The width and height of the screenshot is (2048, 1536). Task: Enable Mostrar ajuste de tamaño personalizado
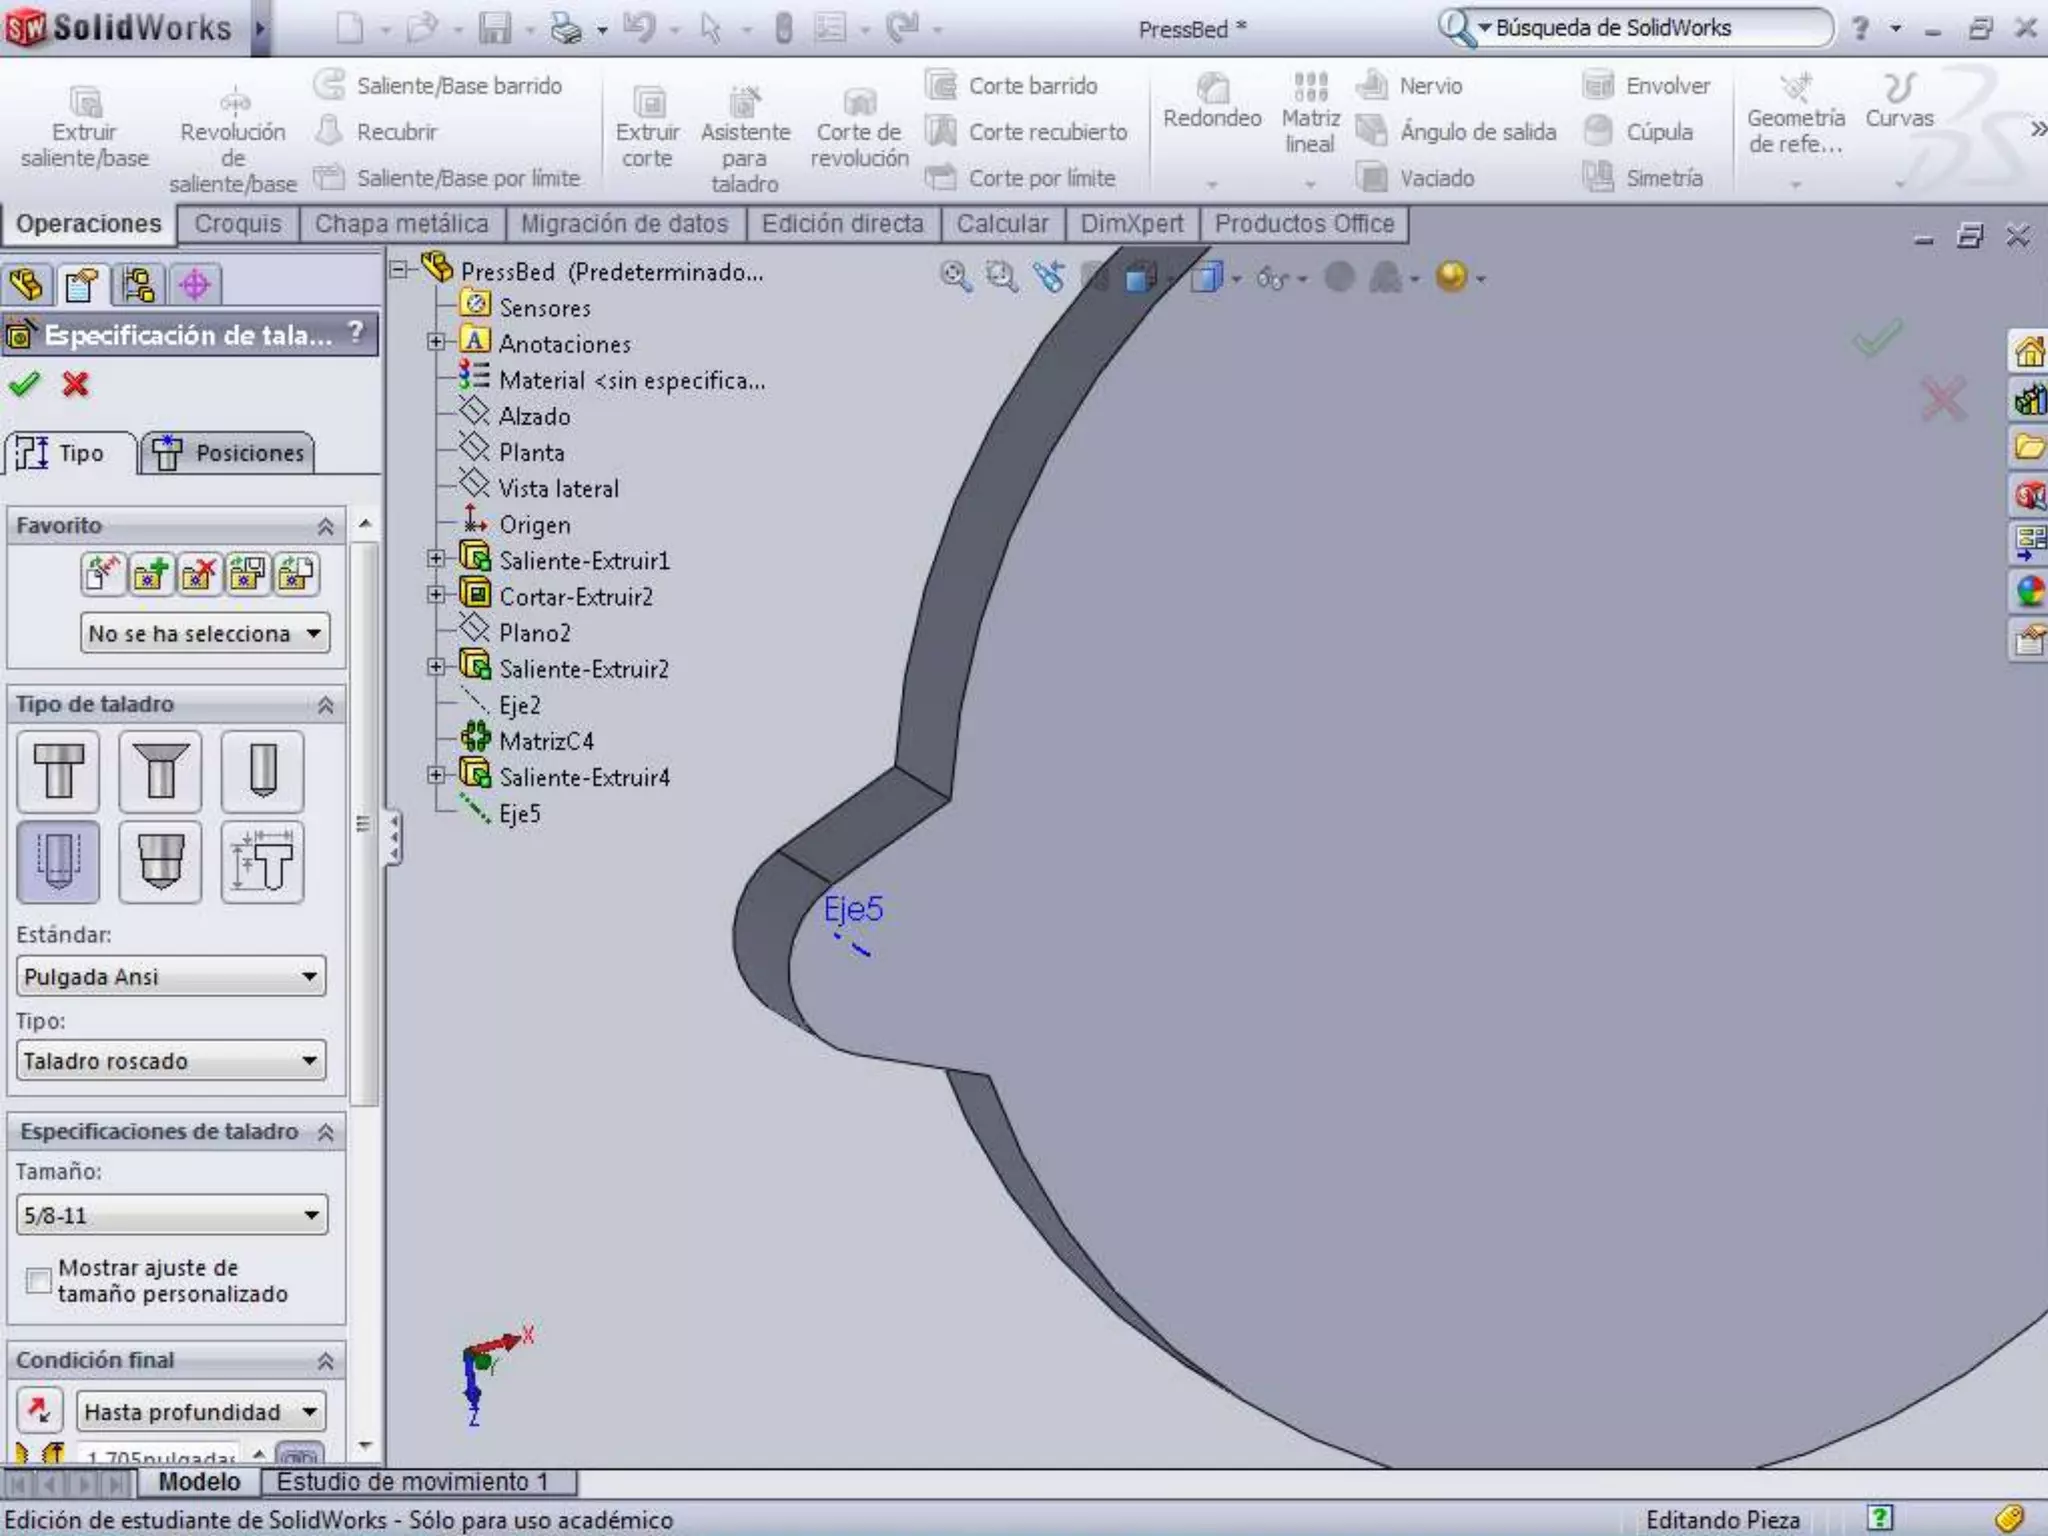coord(38,1280)
